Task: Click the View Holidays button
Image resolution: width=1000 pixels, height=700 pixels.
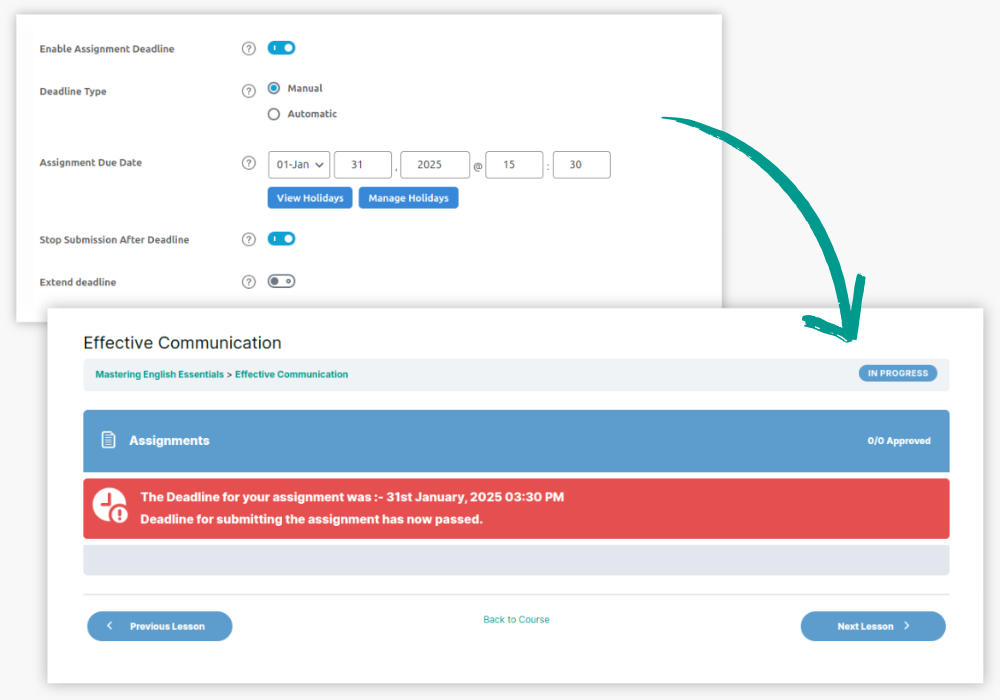Action: click(310, 198)
